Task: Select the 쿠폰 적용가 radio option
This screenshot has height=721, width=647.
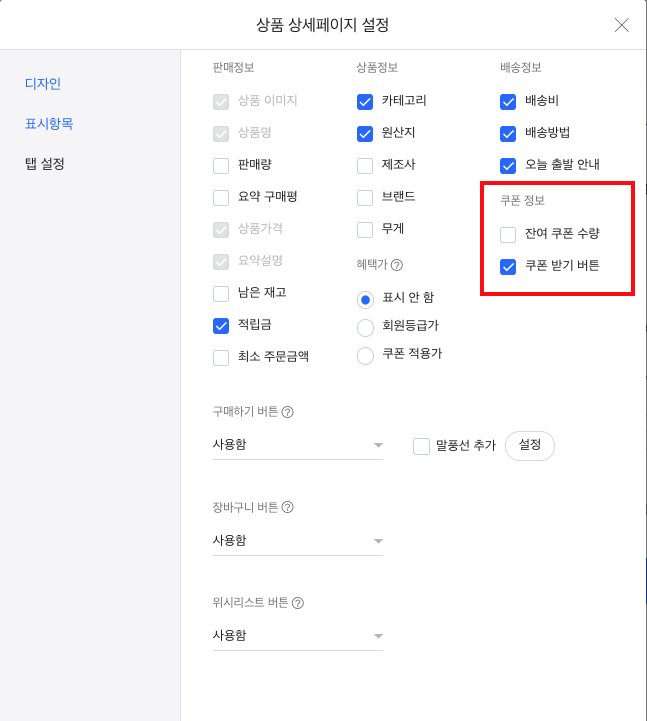Action: 365,354
